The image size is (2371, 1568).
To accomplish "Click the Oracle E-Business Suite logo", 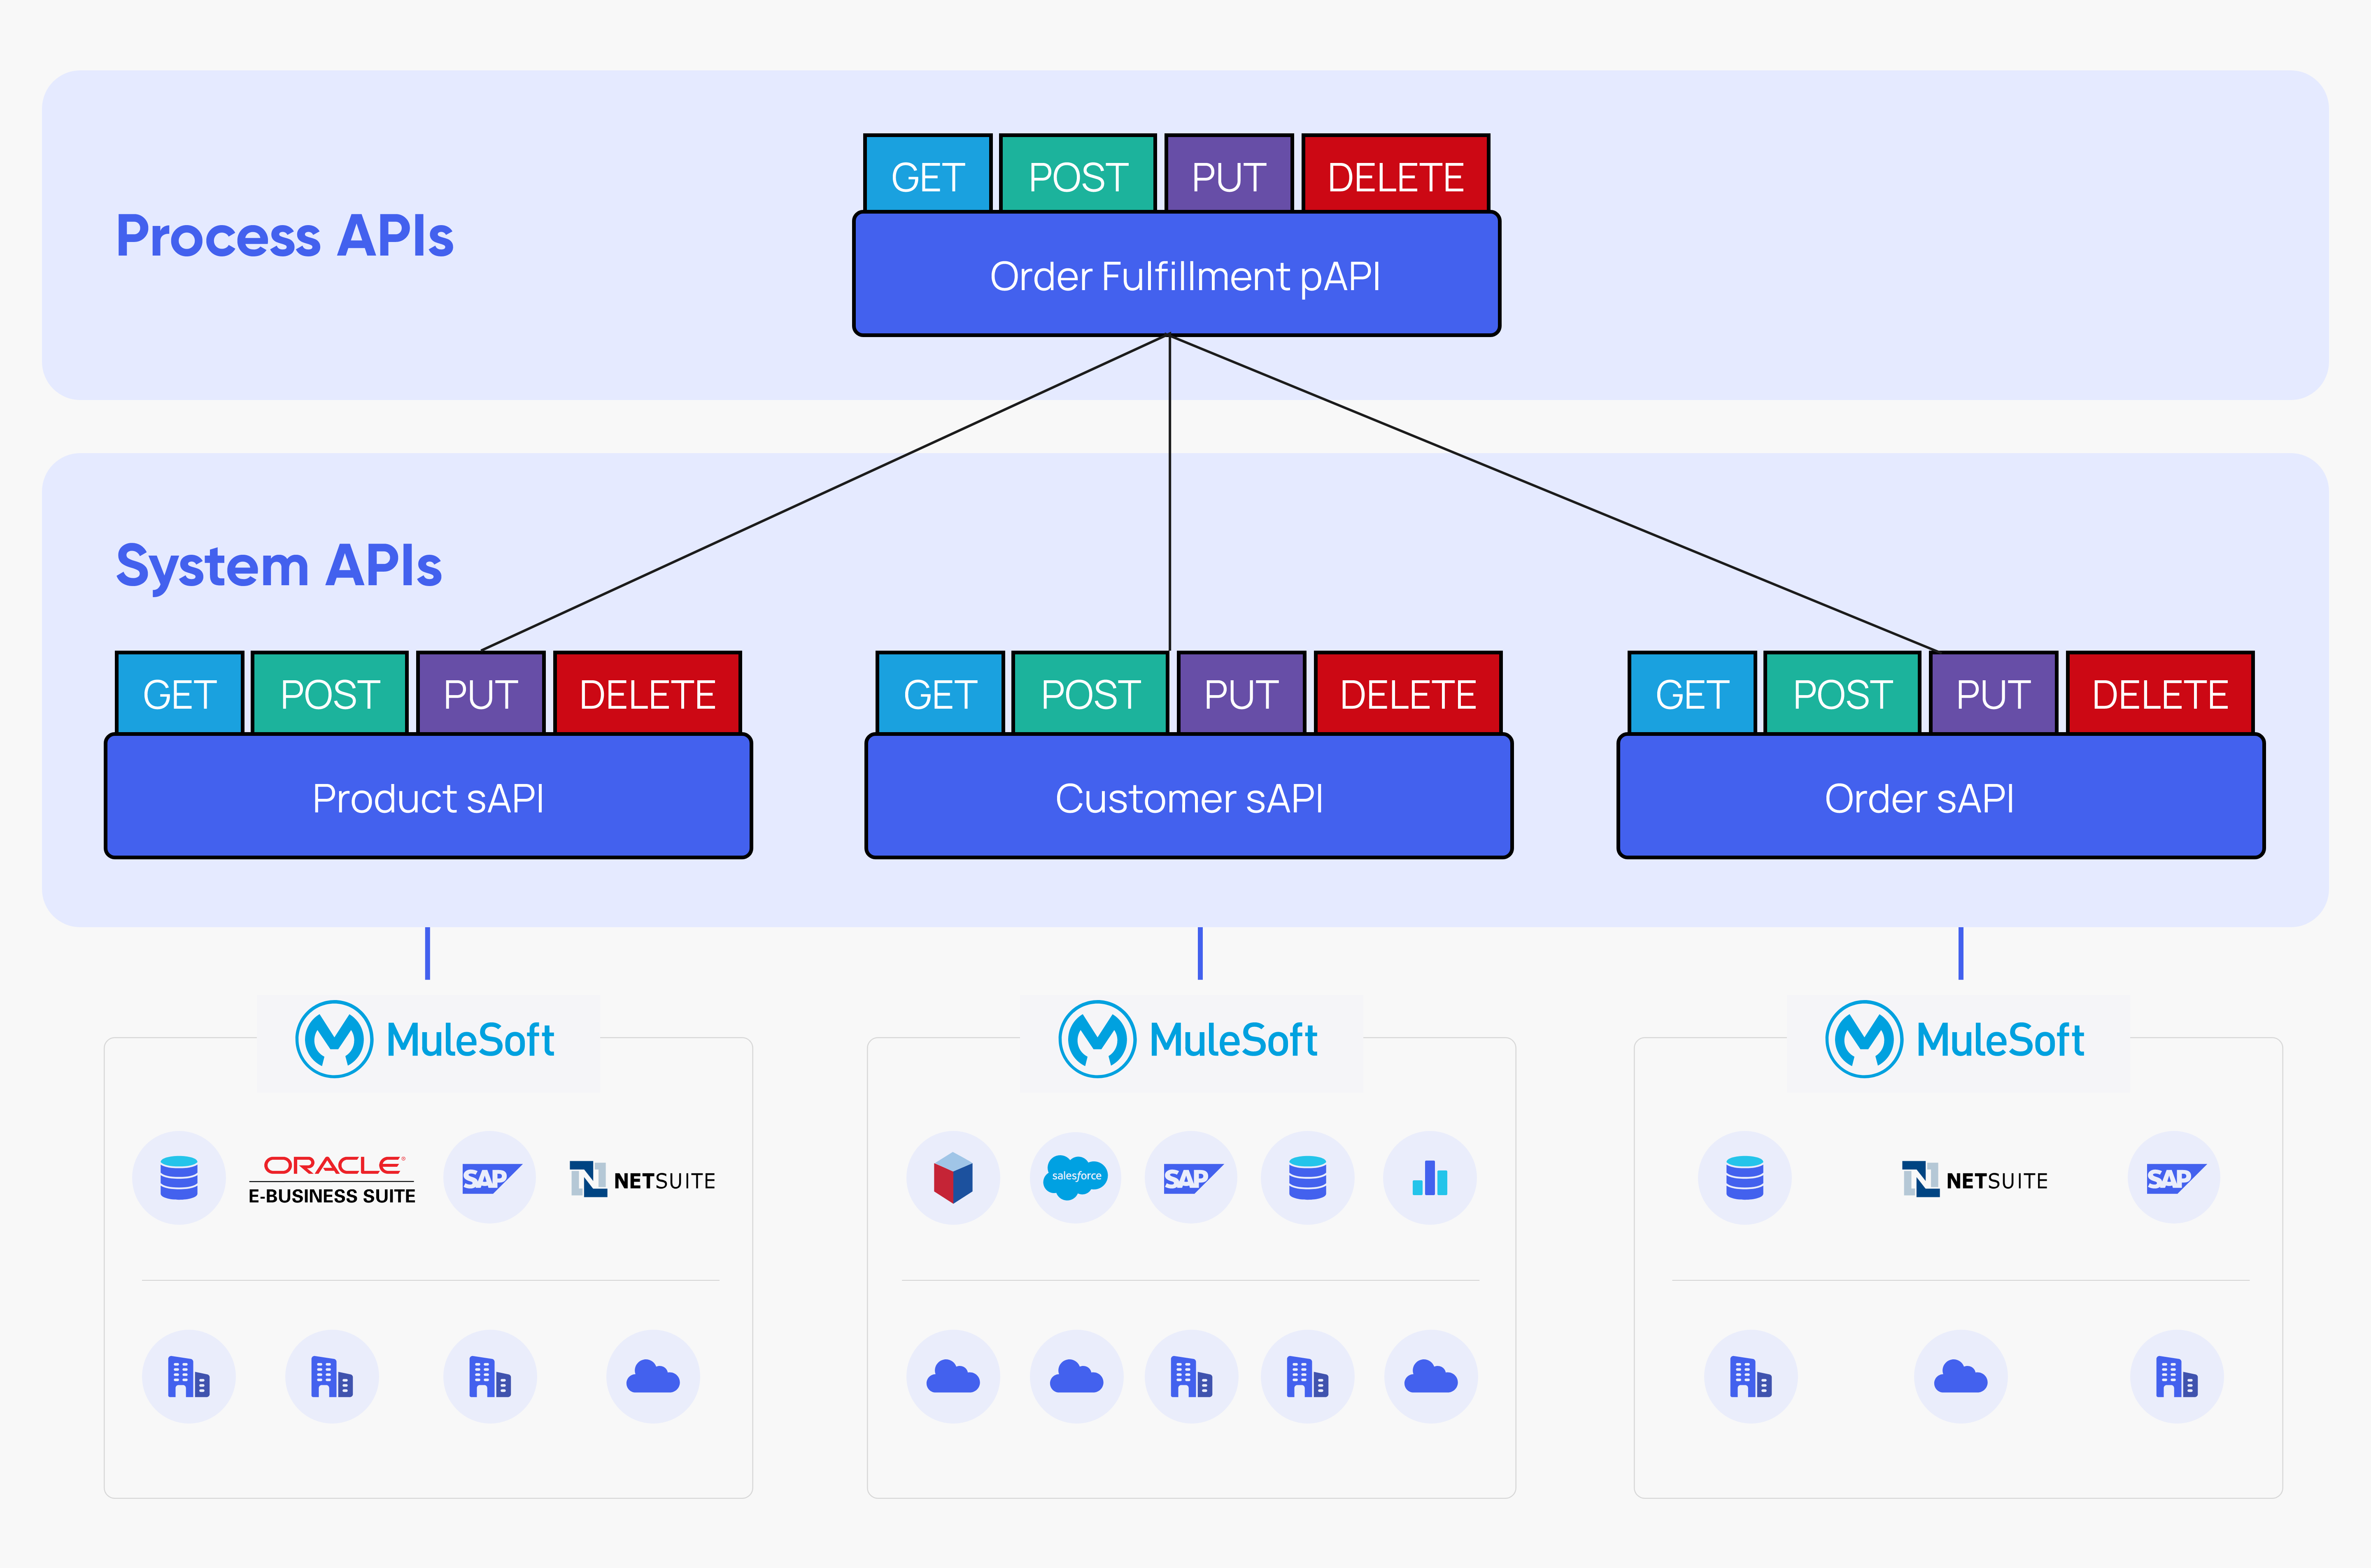I will click(x=332, y=1180).
